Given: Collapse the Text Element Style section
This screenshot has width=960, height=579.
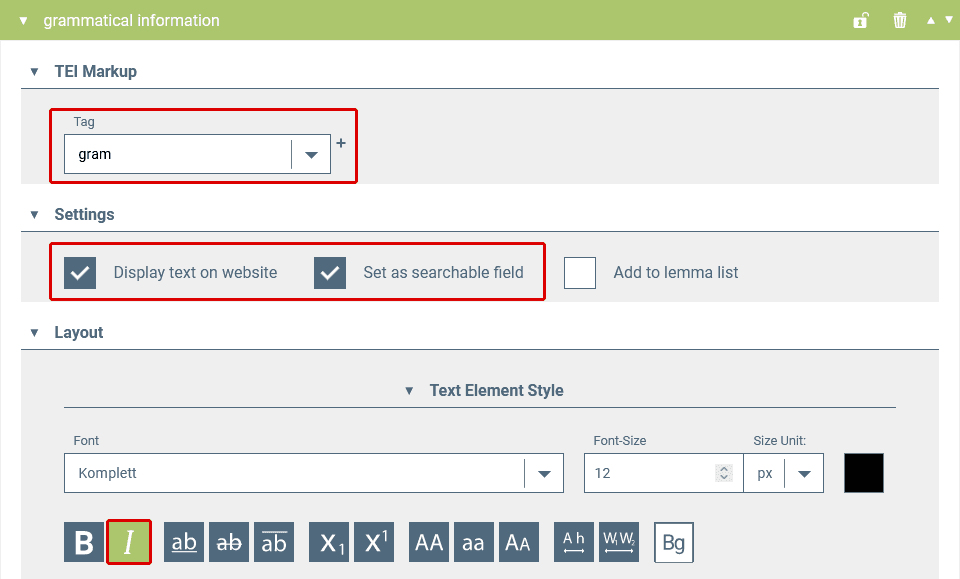Looking at the screenshot, I should (409, 391).
